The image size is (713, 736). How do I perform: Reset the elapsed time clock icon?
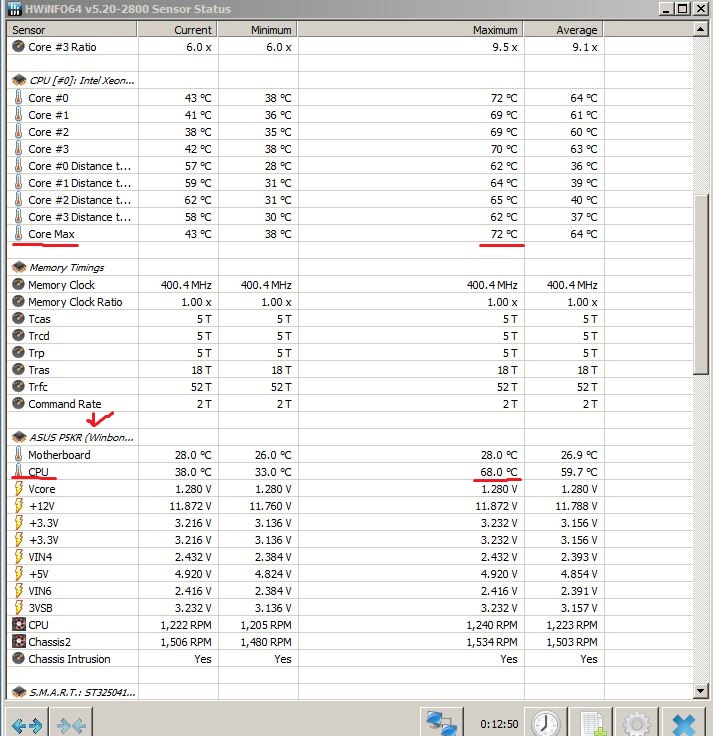click(546, 723)
